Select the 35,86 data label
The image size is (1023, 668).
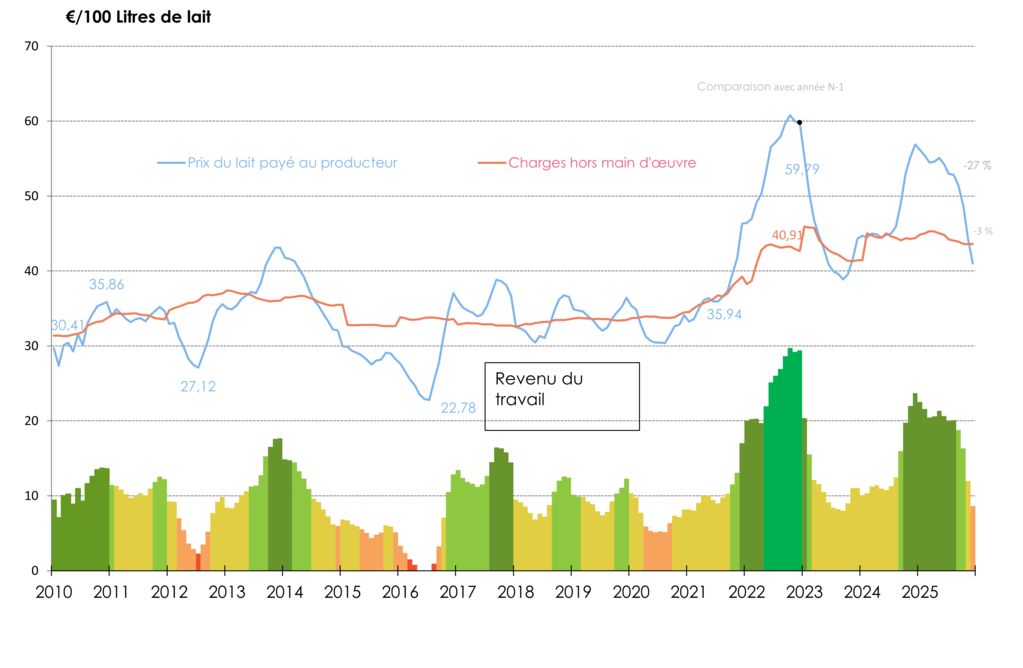106,284
